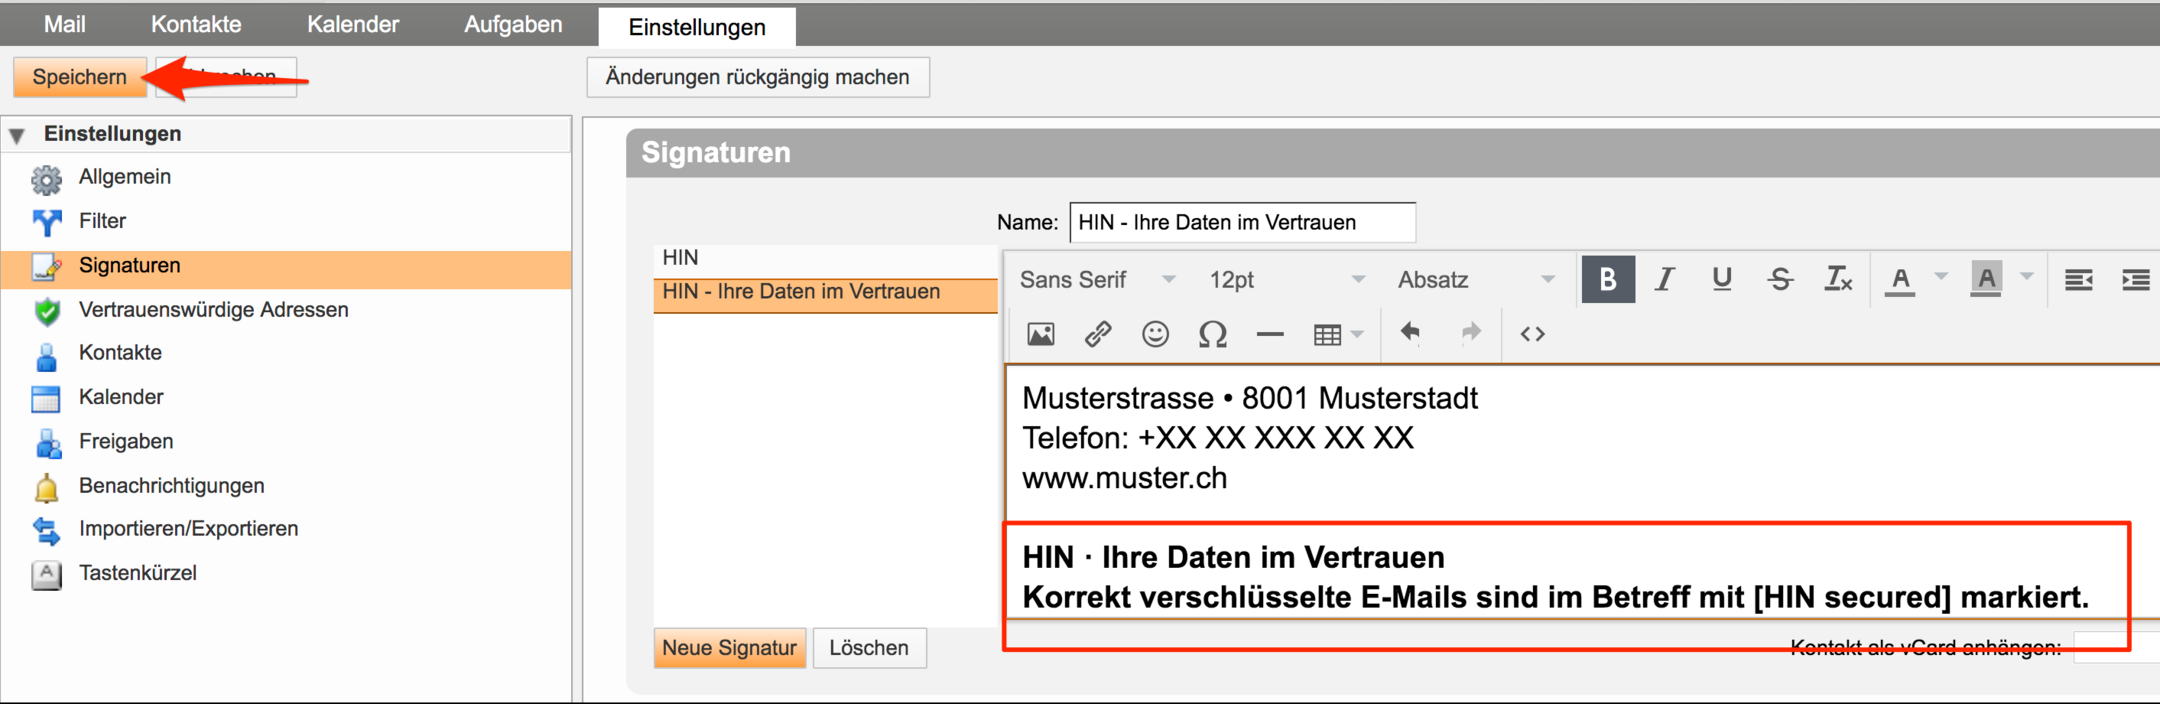
Task: Open the 12pt font size dropdown
Action: tap(1286, 280)
